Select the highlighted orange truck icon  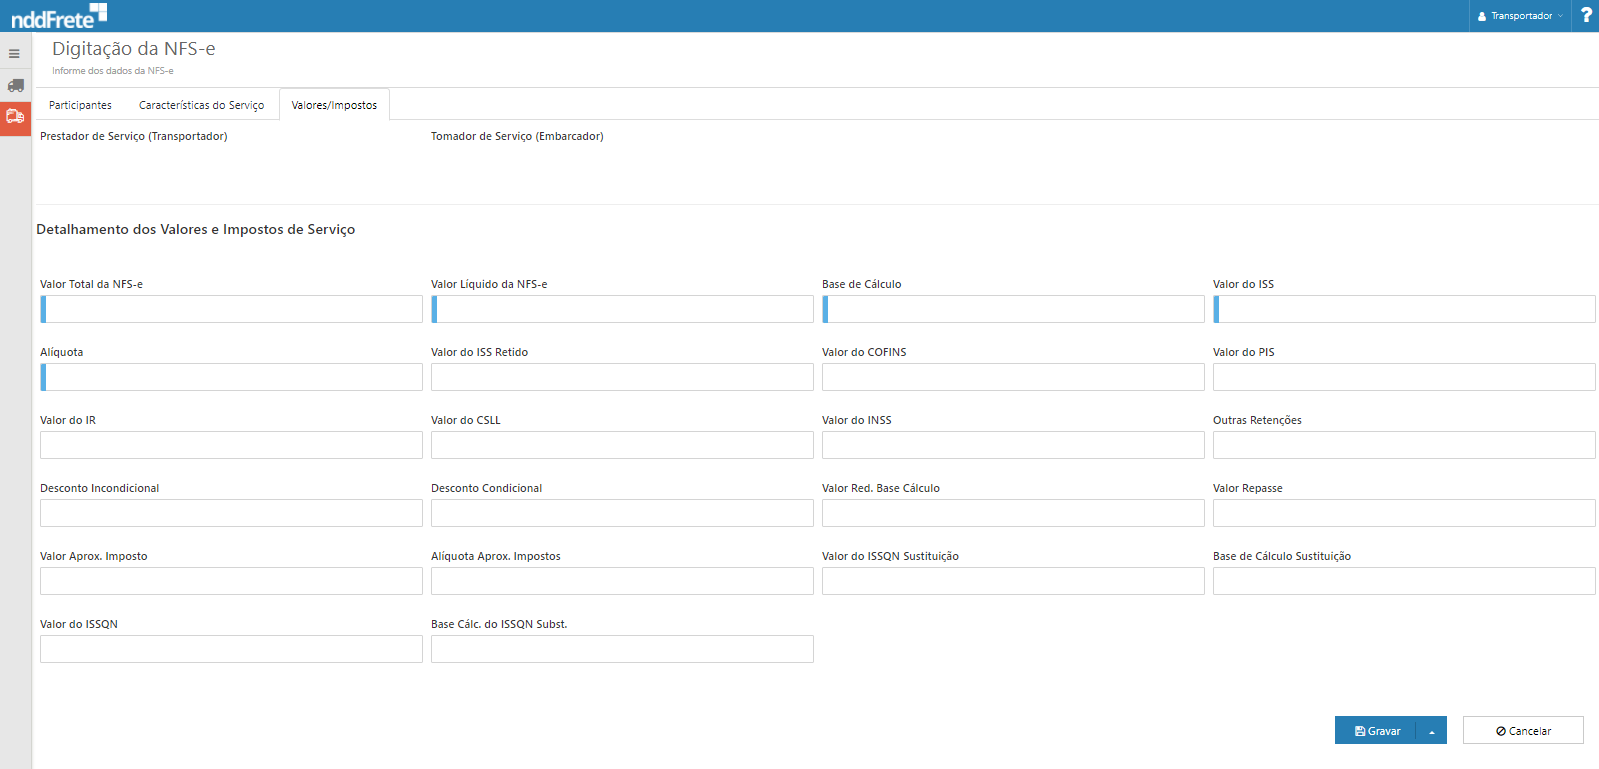pyautogui.click(x=15, y=117)
